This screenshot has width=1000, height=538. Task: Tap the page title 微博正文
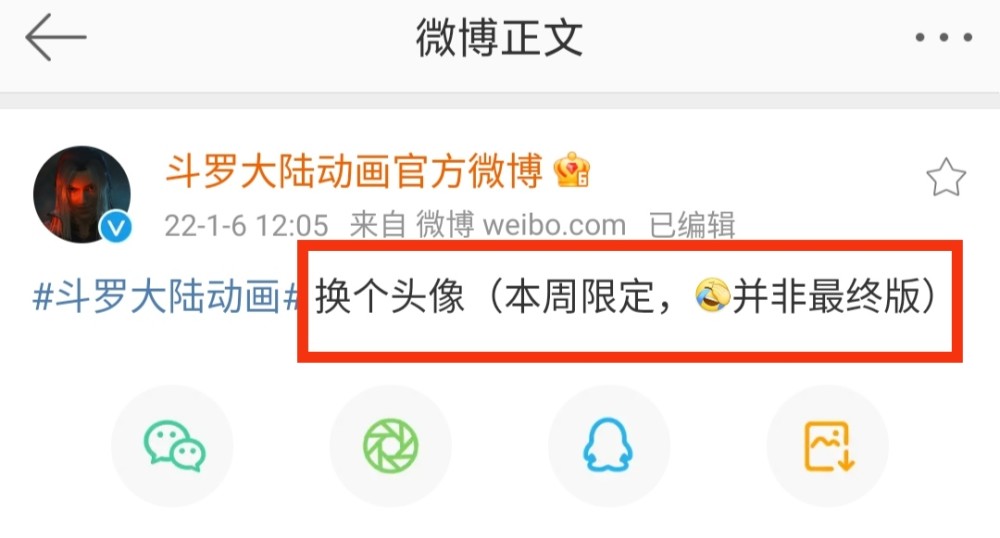[499, 38]
